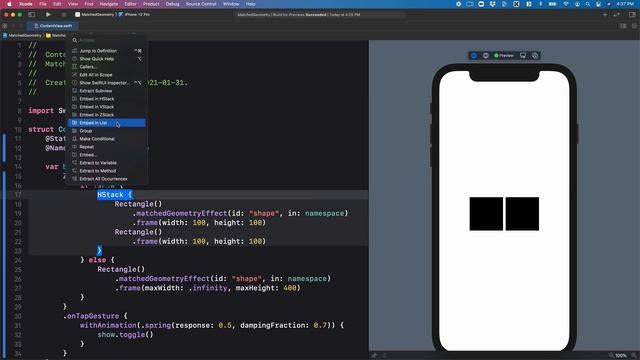This screenshot has height=360, width=640.
Task: Select Group action in popup
Action: click(x=107, y=131)
